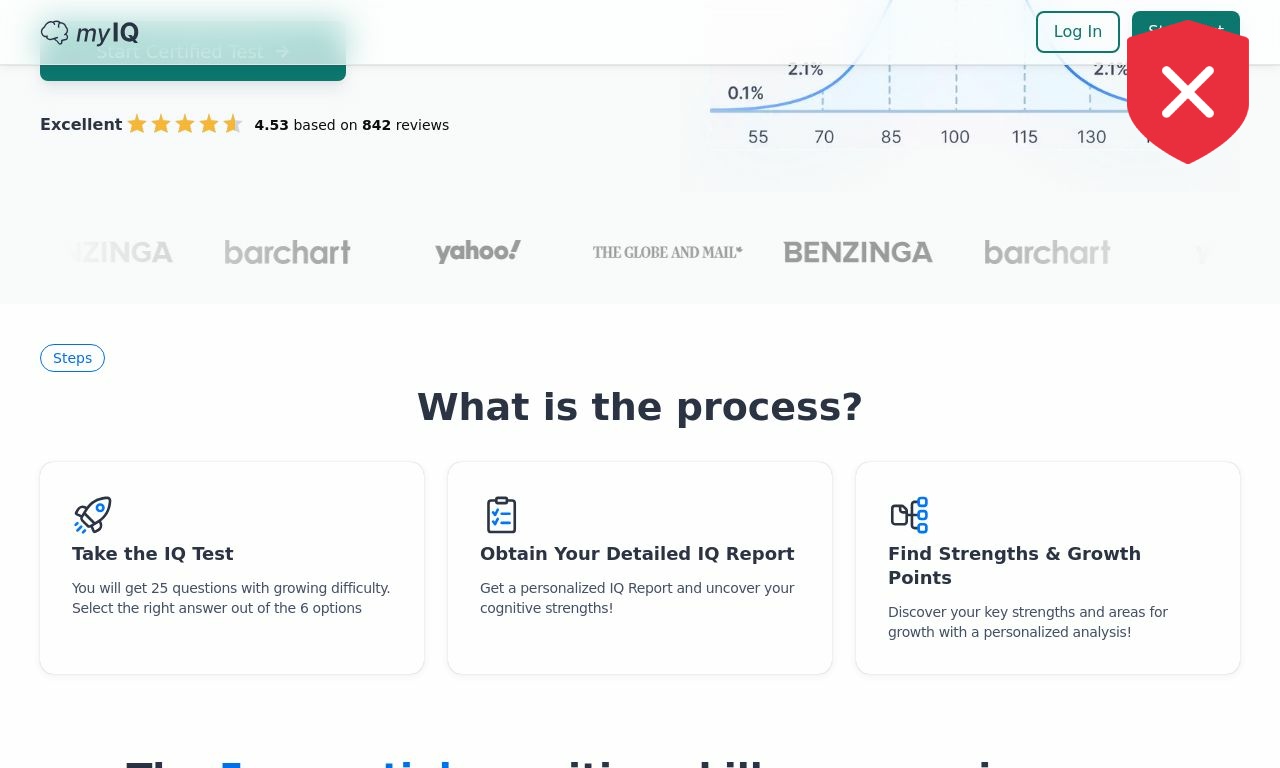Screen dimensions: 1280x768
Task: Click the Find Strengths diagram icon
Action: pyautogui.click(x=909, y=515)
